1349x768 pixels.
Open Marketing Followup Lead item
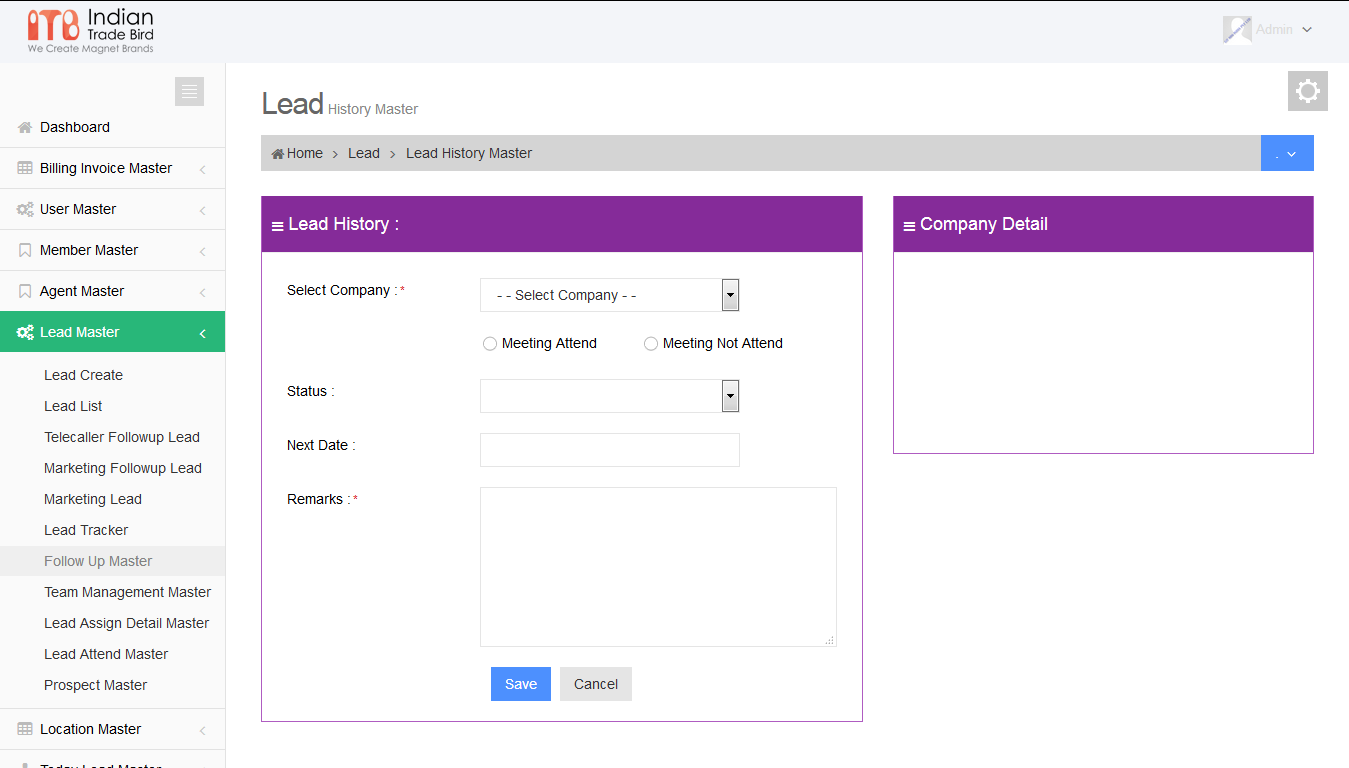123,468
